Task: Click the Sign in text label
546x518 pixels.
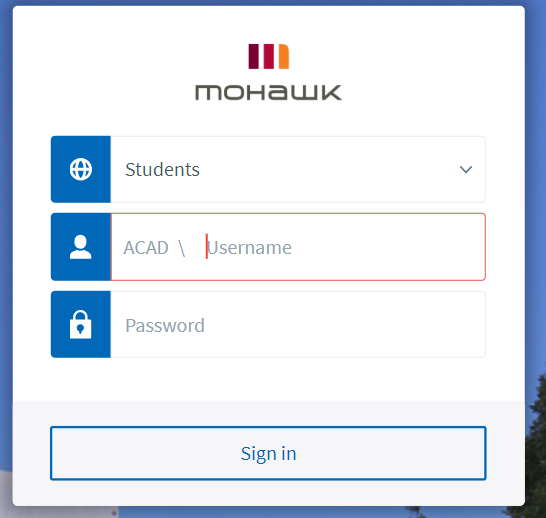Action: pyautogui.click(x=268, y=454)
